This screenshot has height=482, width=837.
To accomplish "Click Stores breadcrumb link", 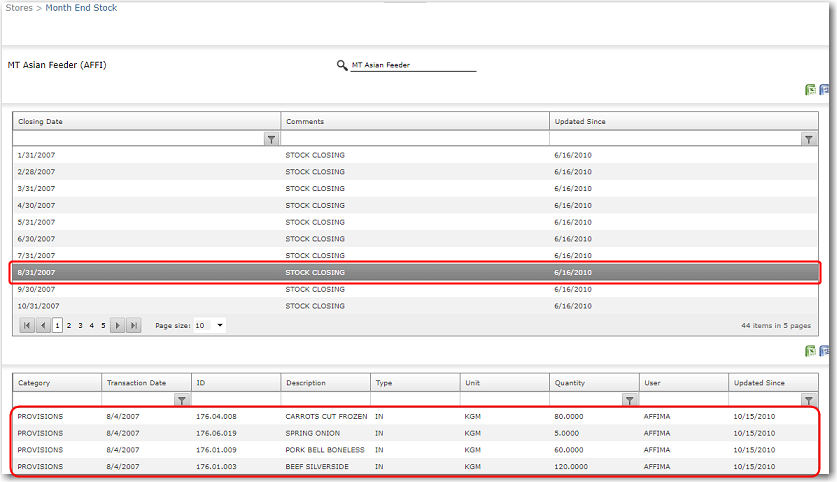I will tap(19, 8).
